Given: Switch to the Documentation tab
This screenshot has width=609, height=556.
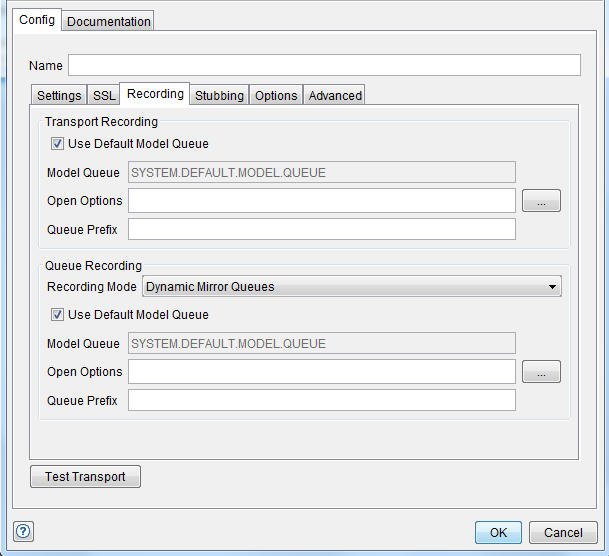Looking at the screenshot, I should click(x=109, y=21).
